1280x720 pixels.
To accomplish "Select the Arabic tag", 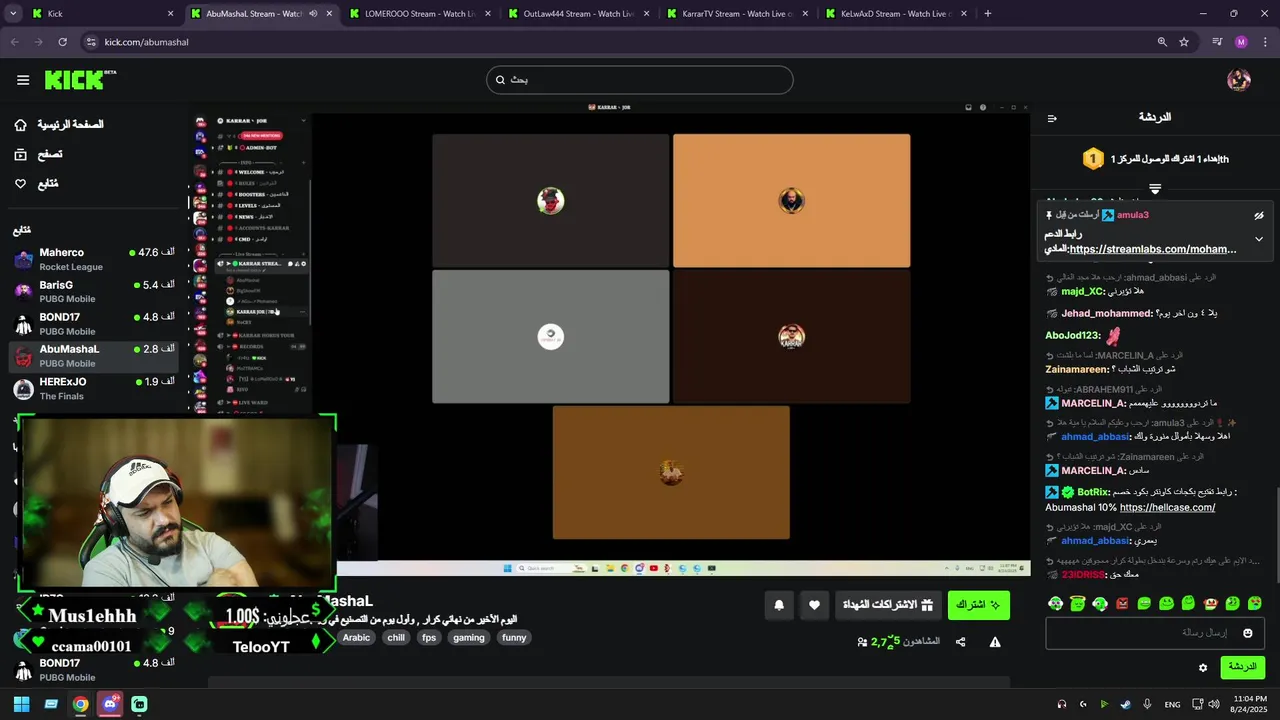I will pos(356,638).
